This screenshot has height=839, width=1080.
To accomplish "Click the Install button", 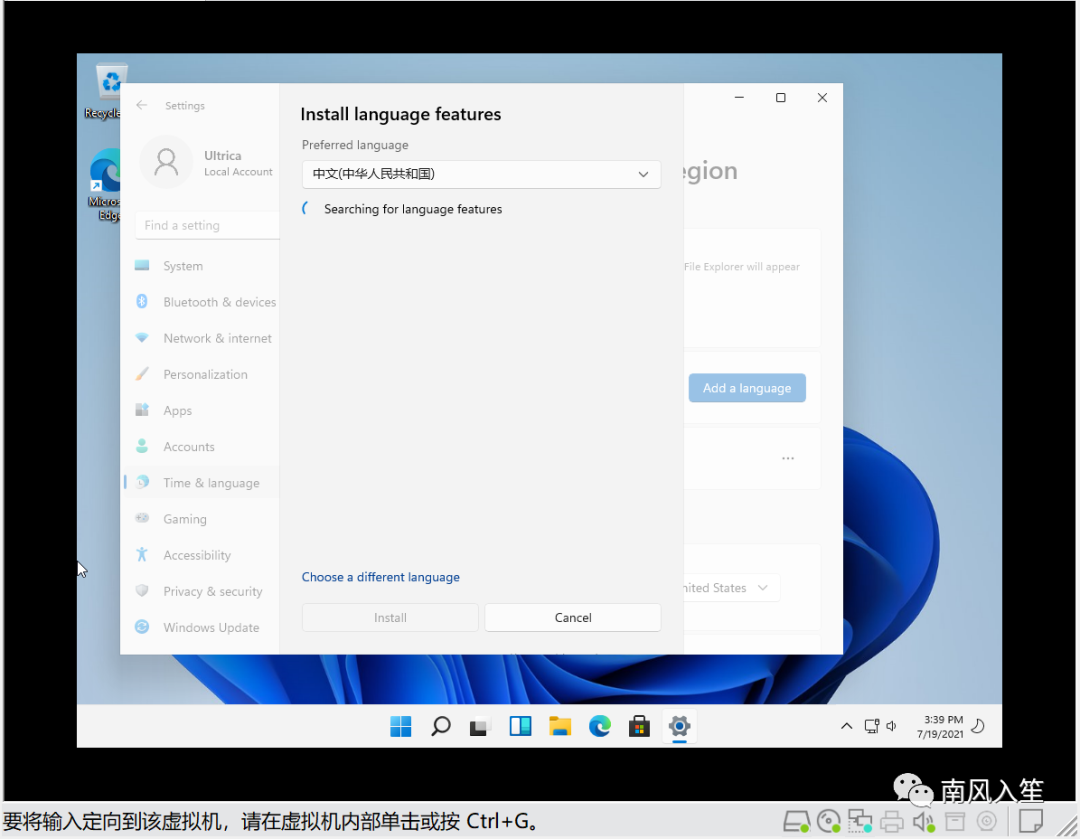I will [x=390, y=618].
